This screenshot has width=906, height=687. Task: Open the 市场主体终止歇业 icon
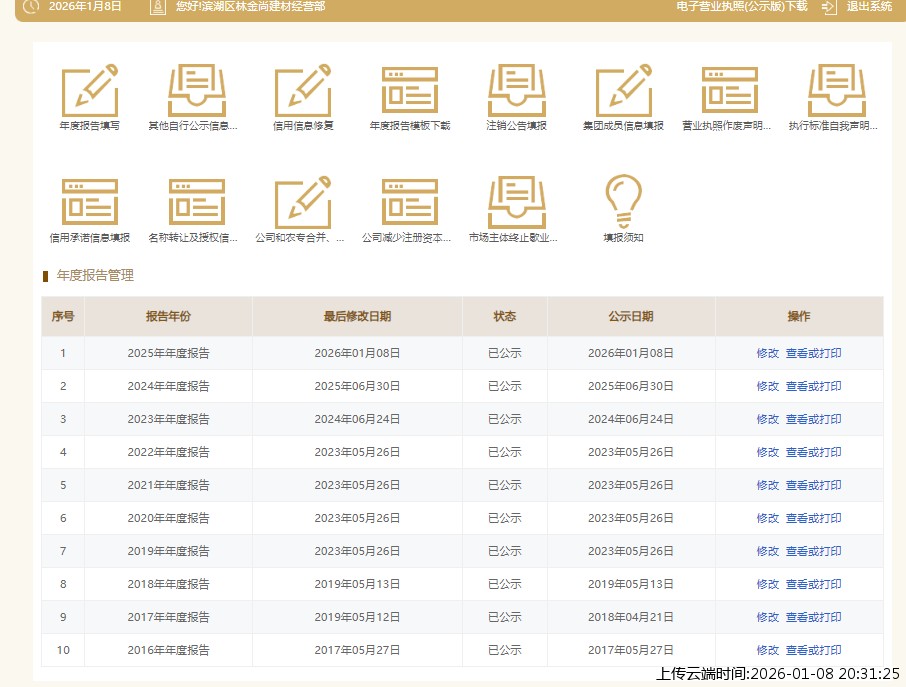[x=516, y=203]
